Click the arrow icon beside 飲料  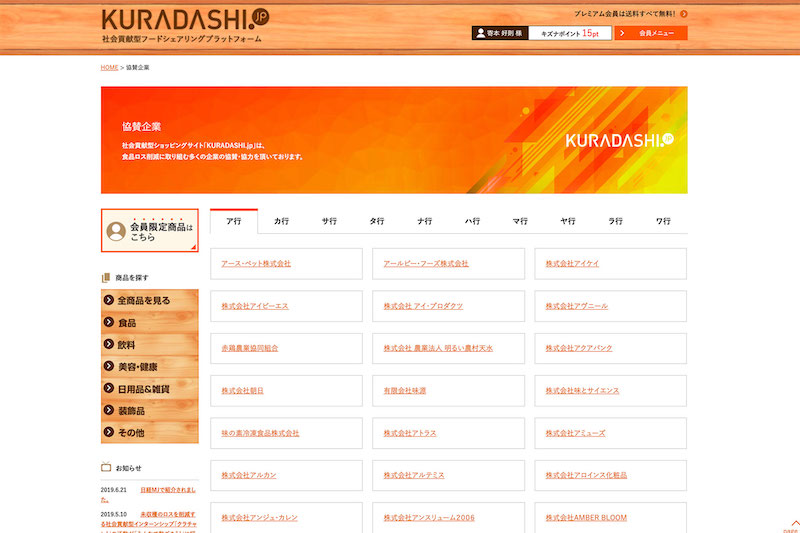[x=109, y=344]
